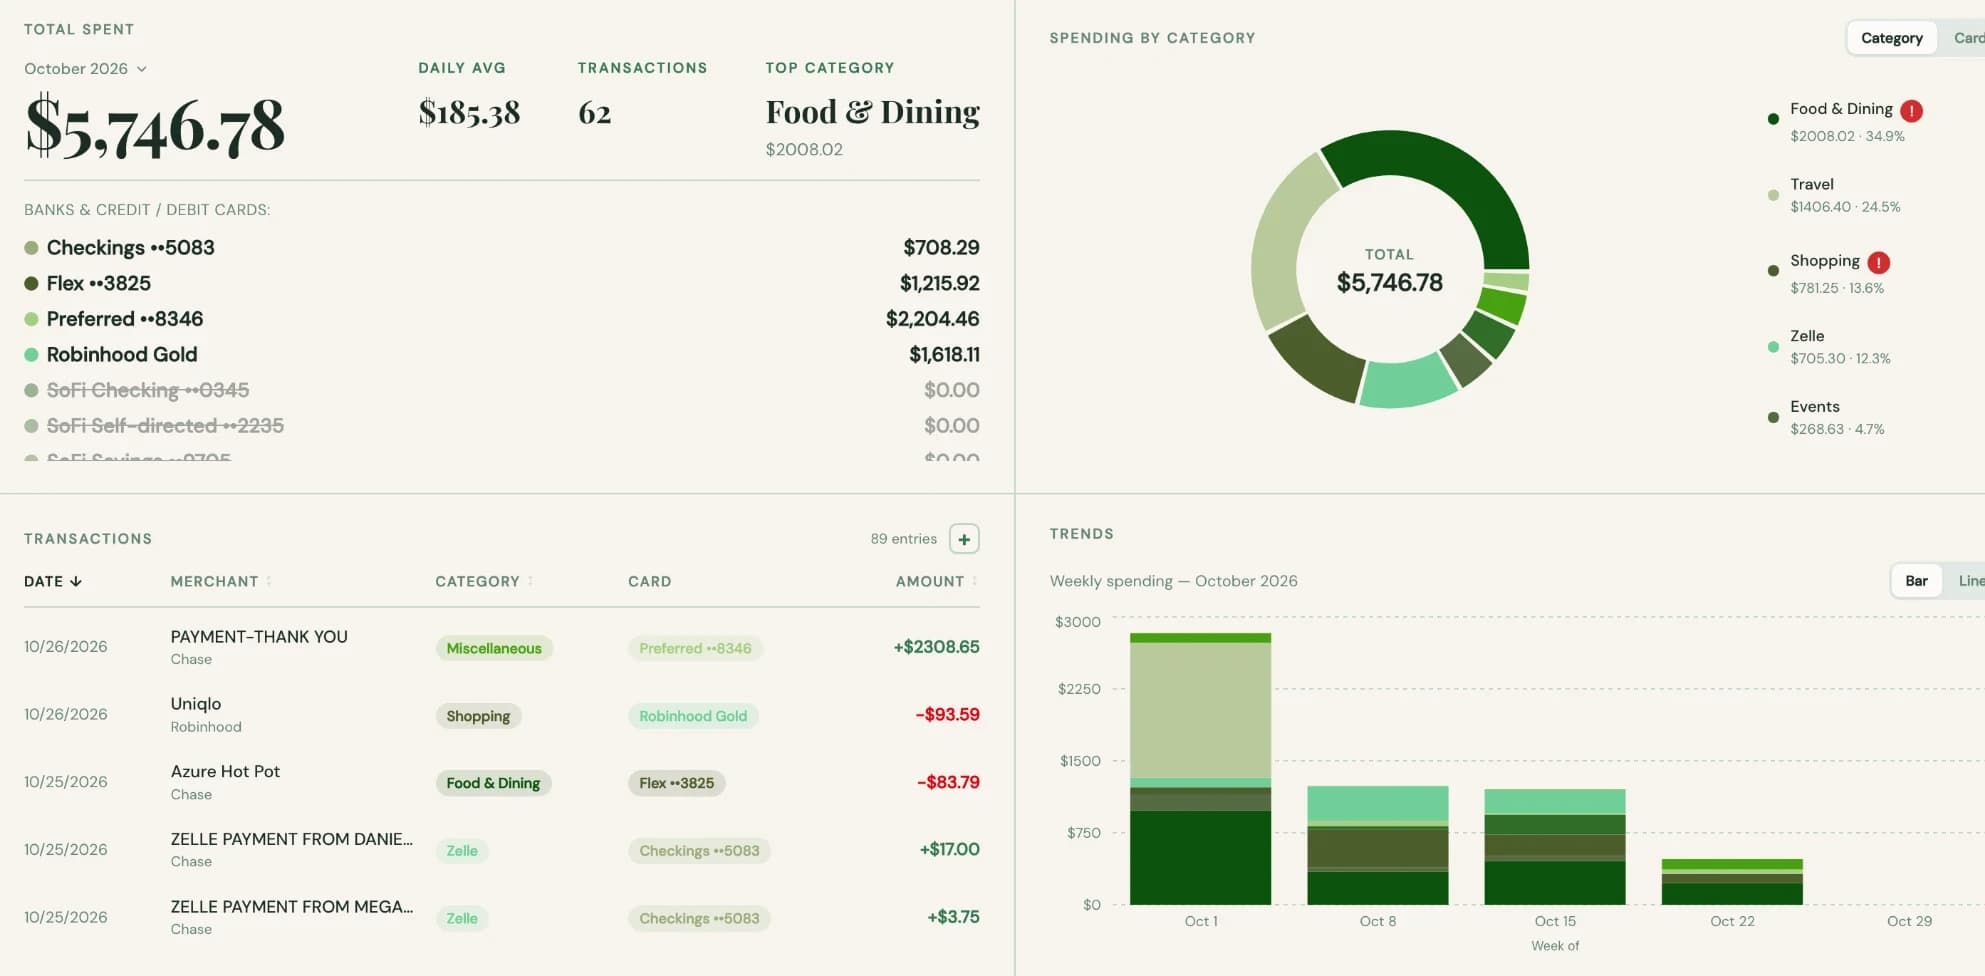
Task: Click the add transaction plus icon
Action: click(x=964, y=539)
